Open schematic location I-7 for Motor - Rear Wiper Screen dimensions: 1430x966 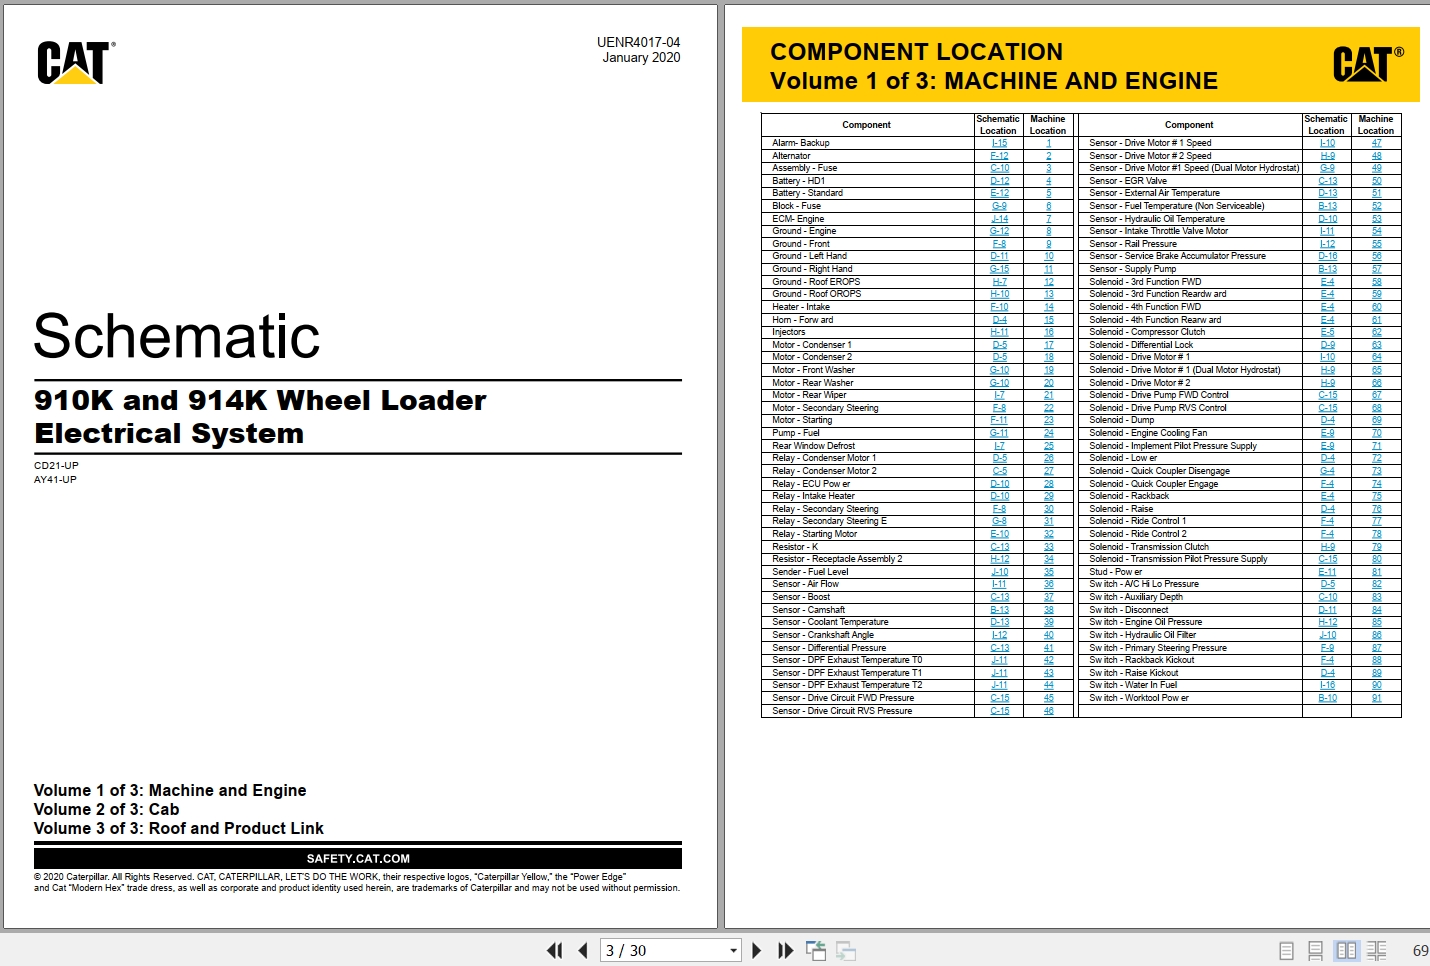click(999, 395)
